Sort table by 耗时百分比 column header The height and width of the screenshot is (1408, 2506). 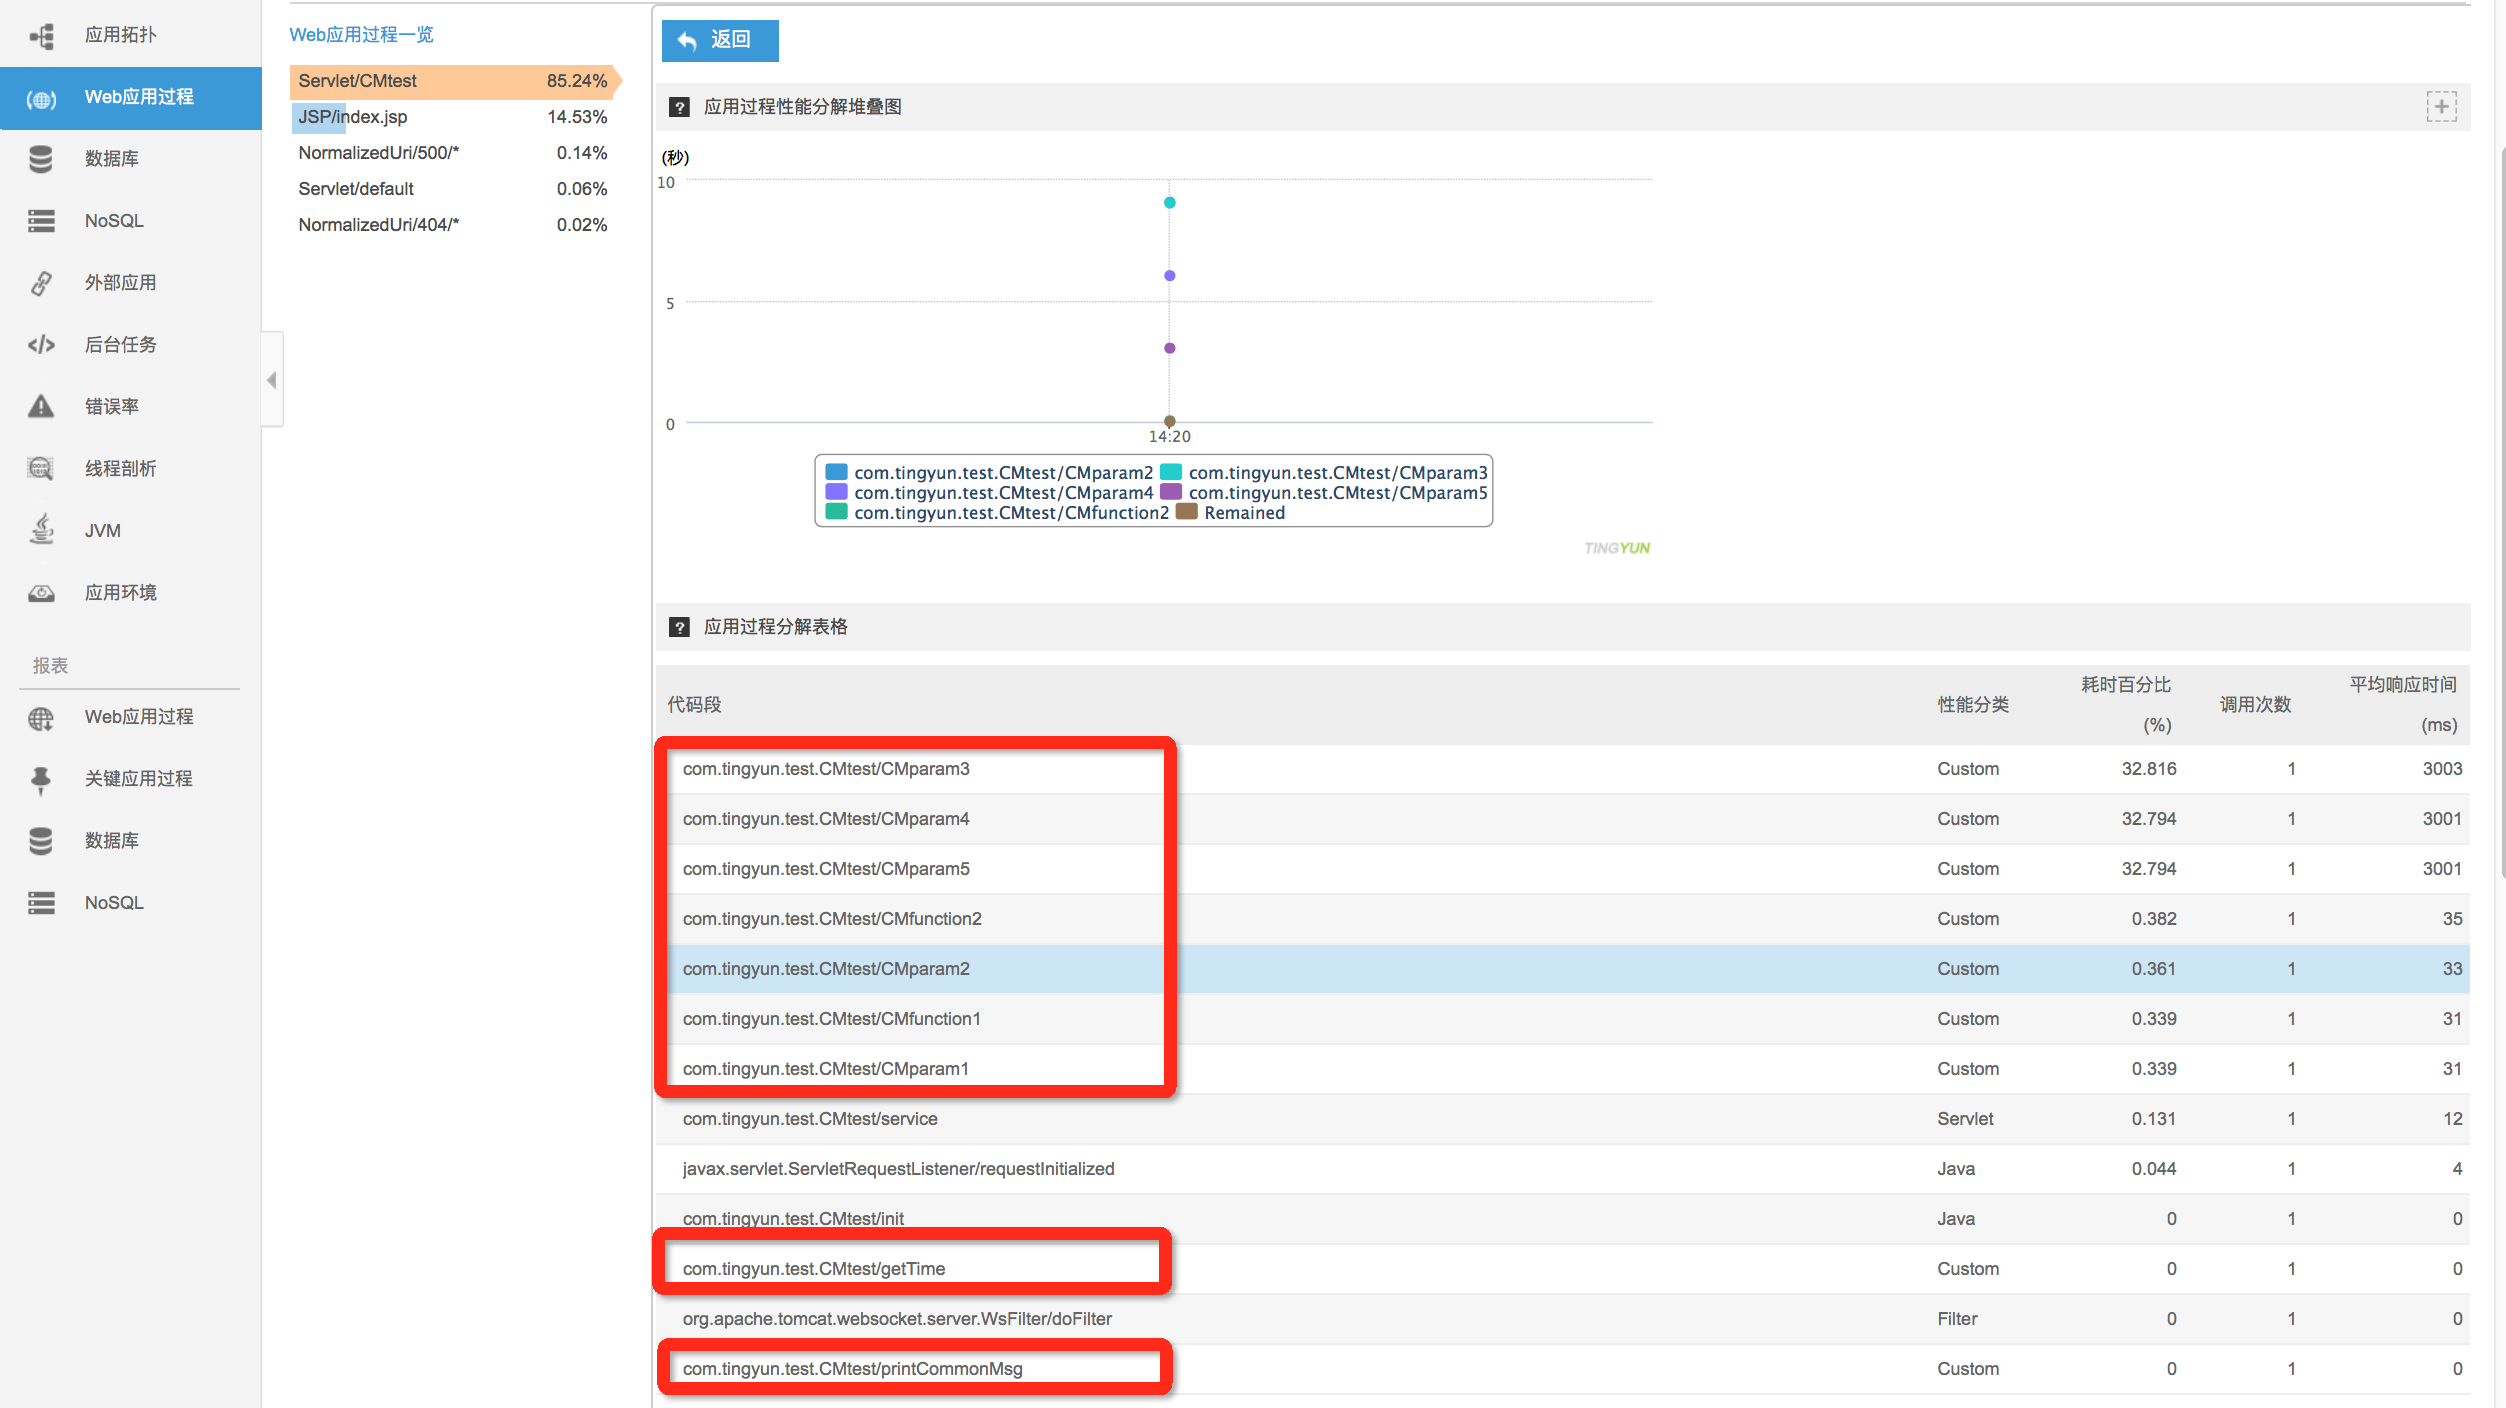(x=2125, y=685)
